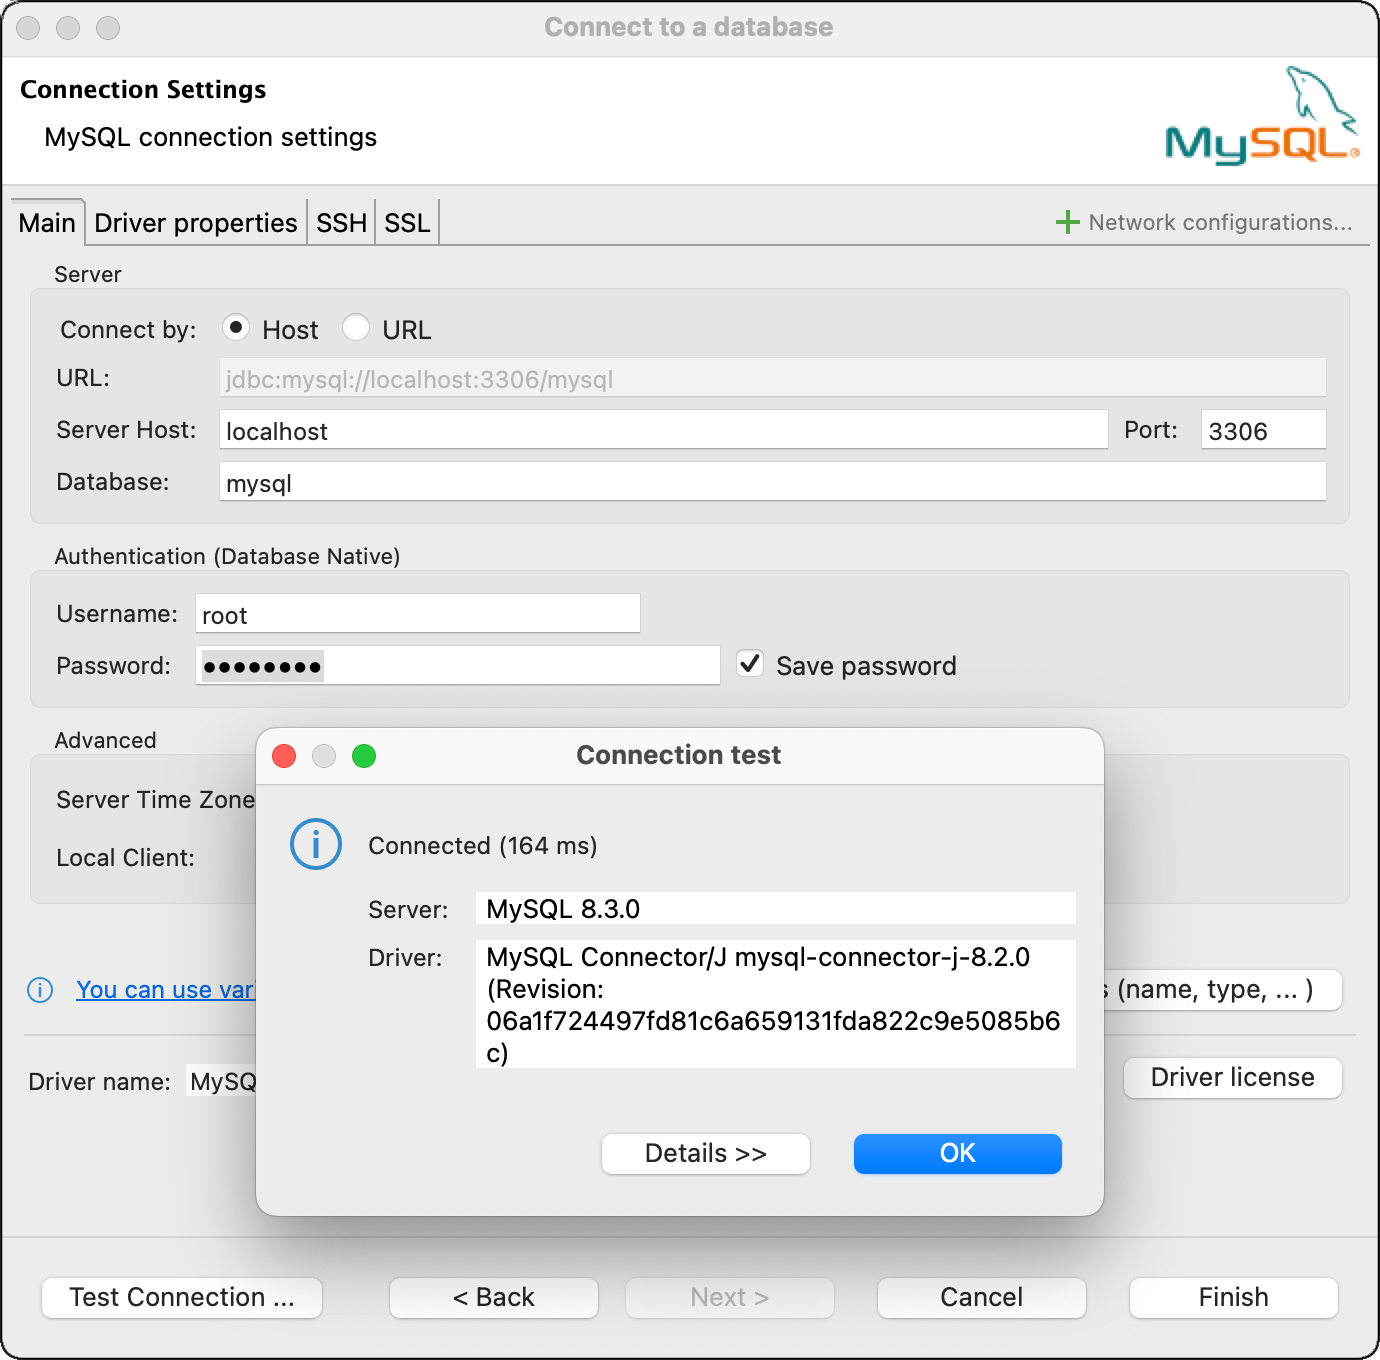Switch to the Driver properties tab
The image size is (1380, 1360).
pyautogui.click(x=196, y=222)
